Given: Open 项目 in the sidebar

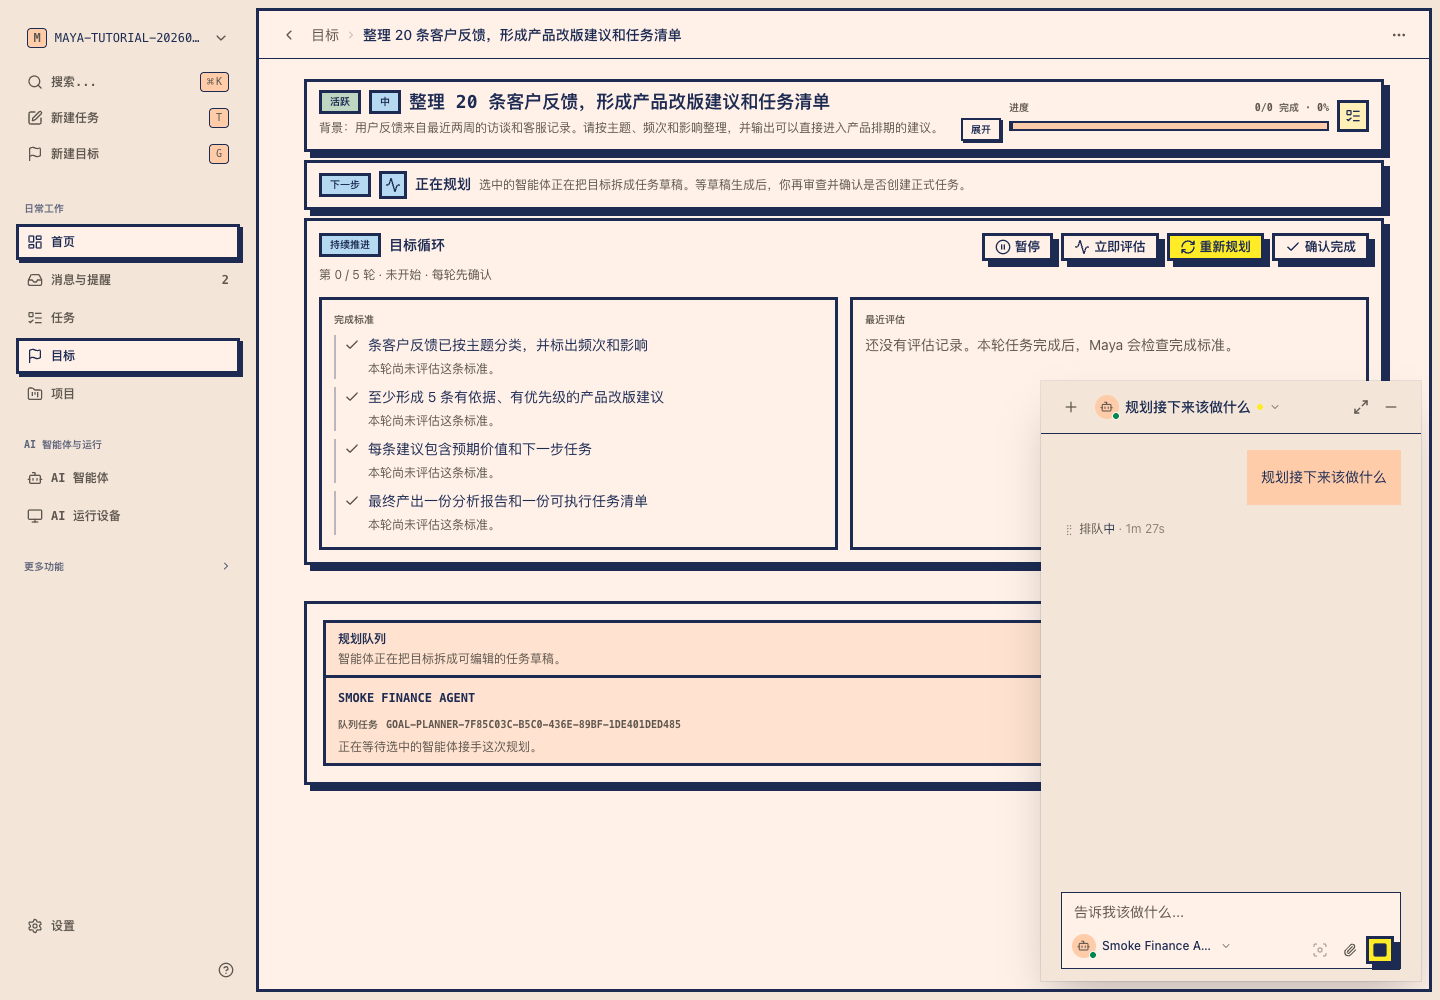Looking at the screenshot, I should click(x=128, y=394).
